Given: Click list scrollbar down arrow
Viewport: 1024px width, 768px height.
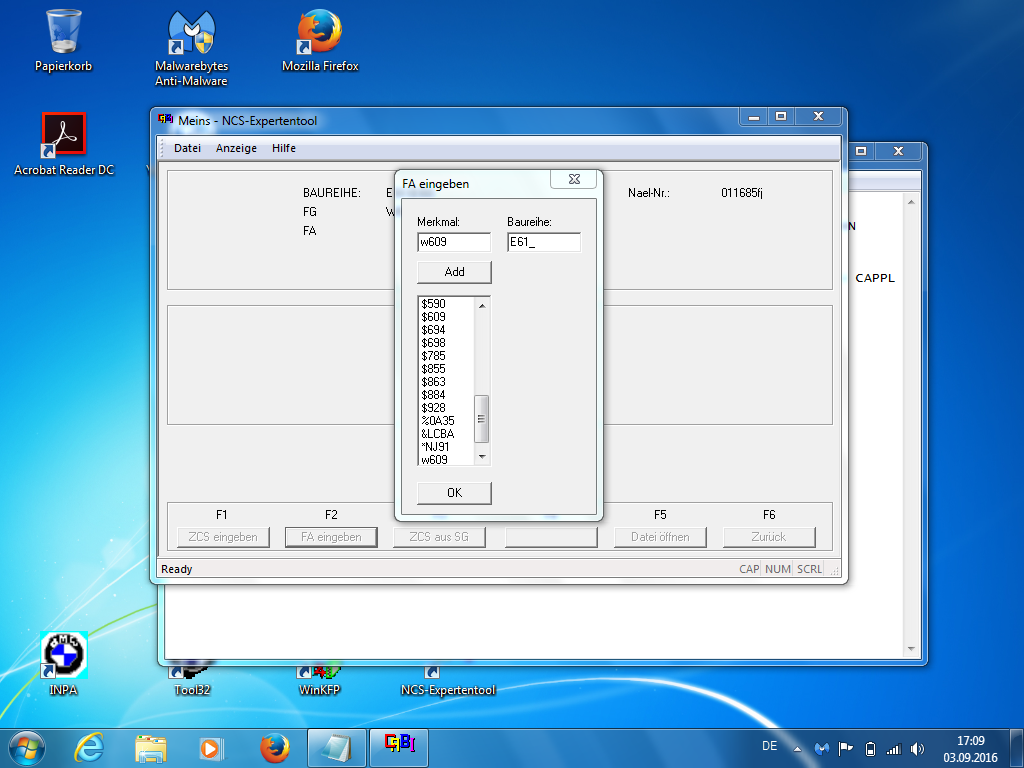Looking at the screenshot, I should (482, 457).
